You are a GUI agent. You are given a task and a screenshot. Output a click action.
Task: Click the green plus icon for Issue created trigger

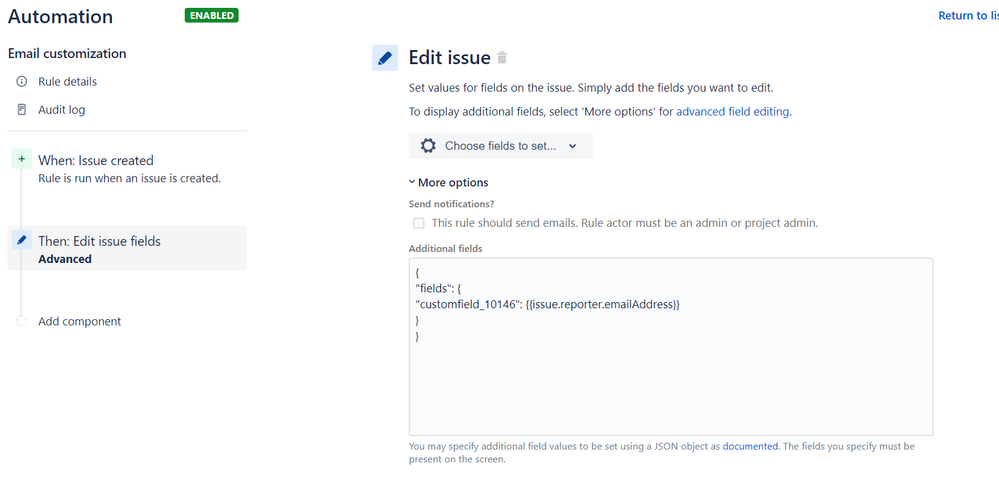coord(21,159)
